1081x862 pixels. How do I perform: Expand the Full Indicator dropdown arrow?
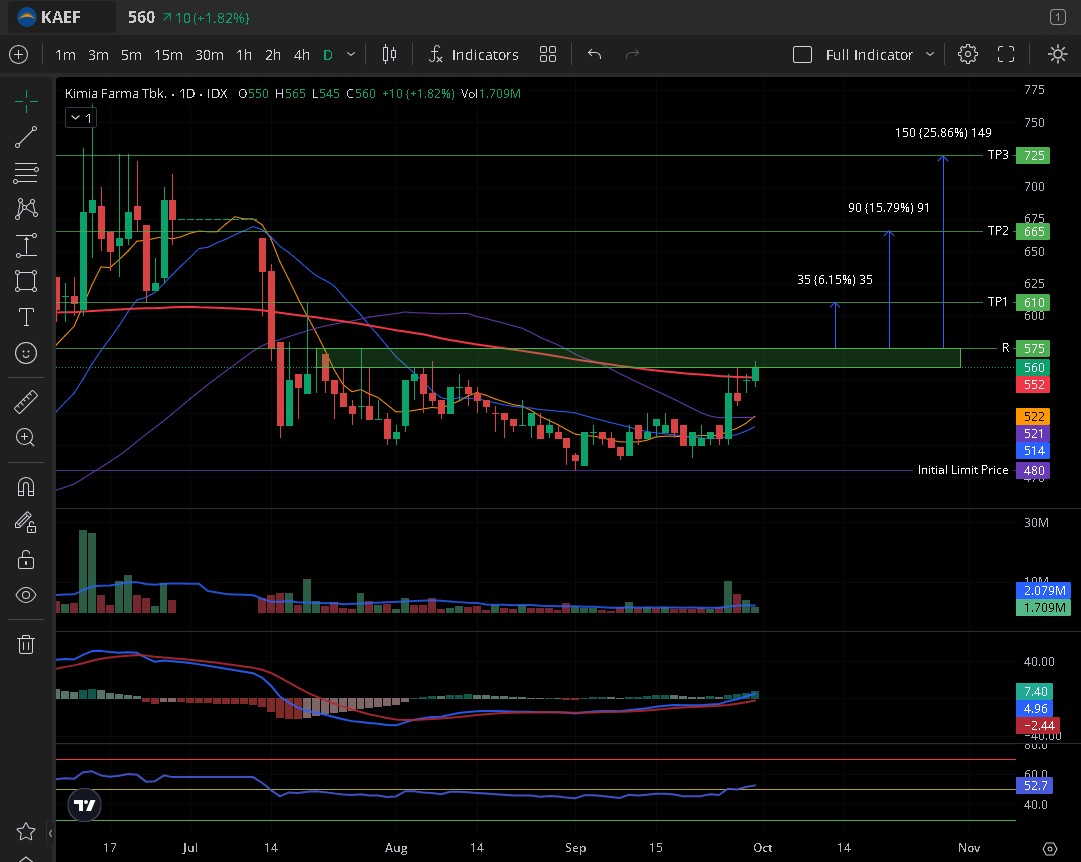930,55
